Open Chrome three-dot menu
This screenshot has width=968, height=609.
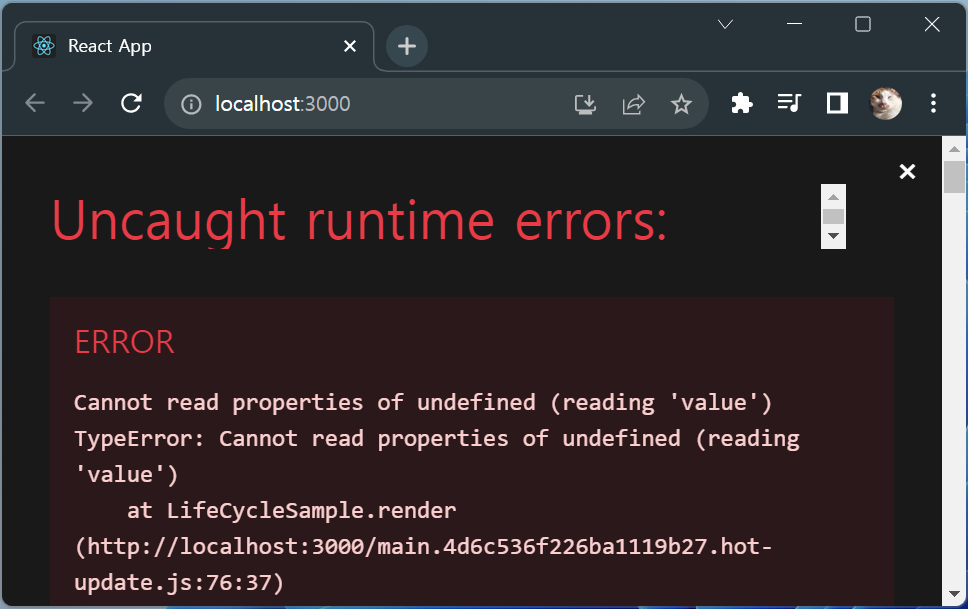933,103
